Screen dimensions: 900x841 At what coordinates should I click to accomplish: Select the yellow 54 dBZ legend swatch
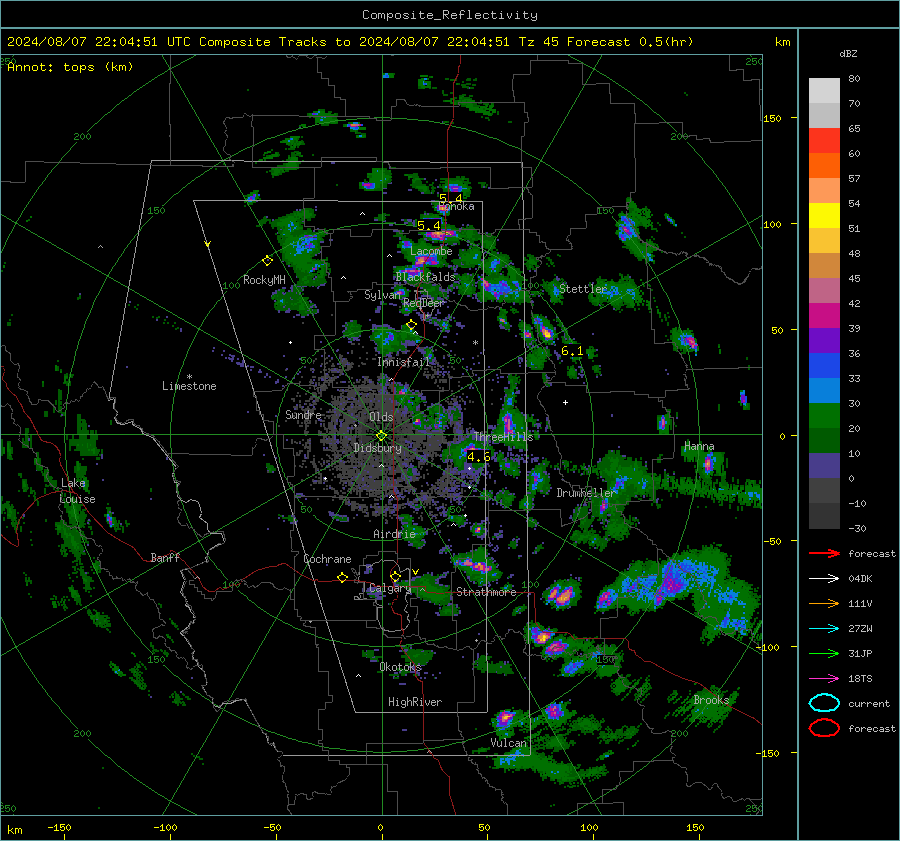[x=824, y=215]
